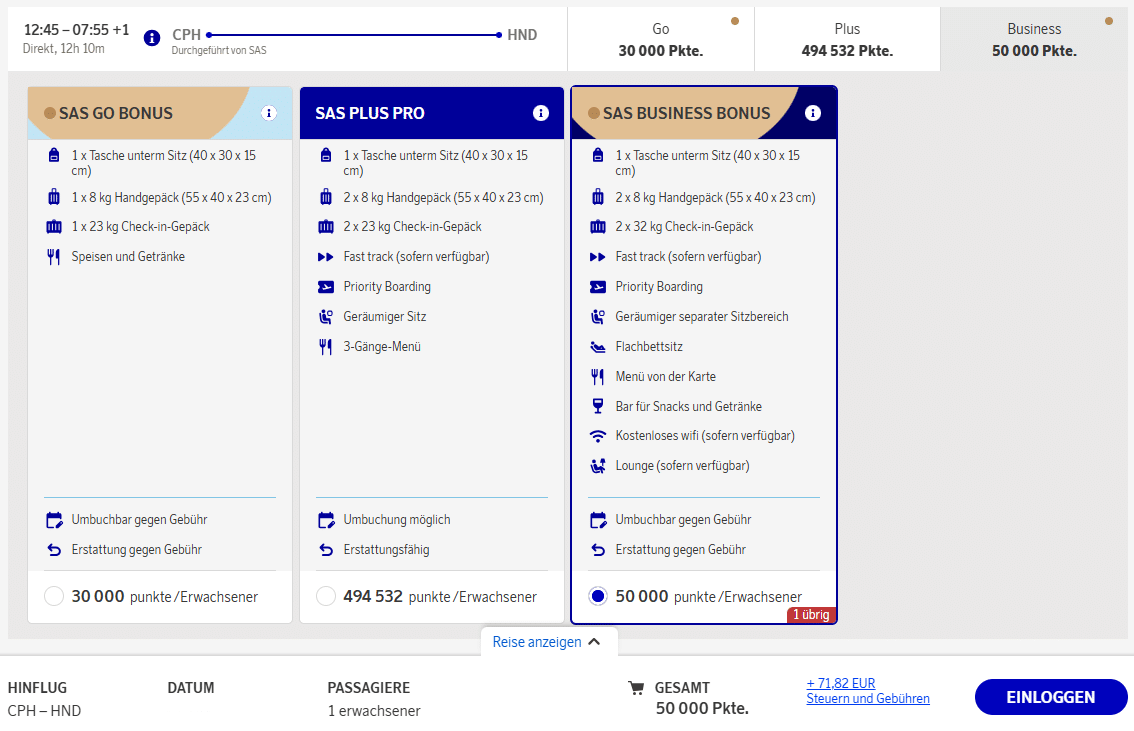Screen dimensions: 1134x731
Task: Click the red 1 übrig badge
Action: tap(811, 615)
